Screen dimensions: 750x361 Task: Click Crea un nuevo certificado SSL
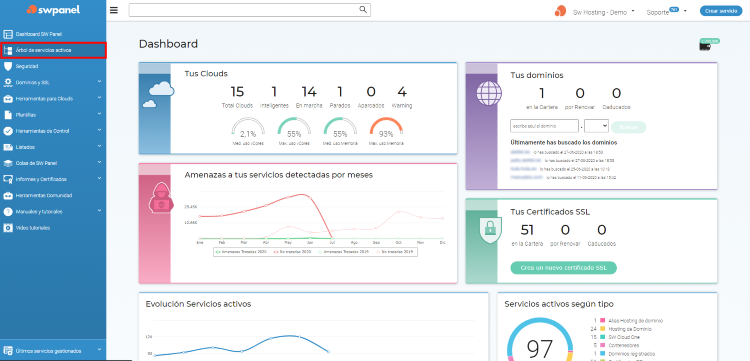pyautogui.click(x=563, y=268)
